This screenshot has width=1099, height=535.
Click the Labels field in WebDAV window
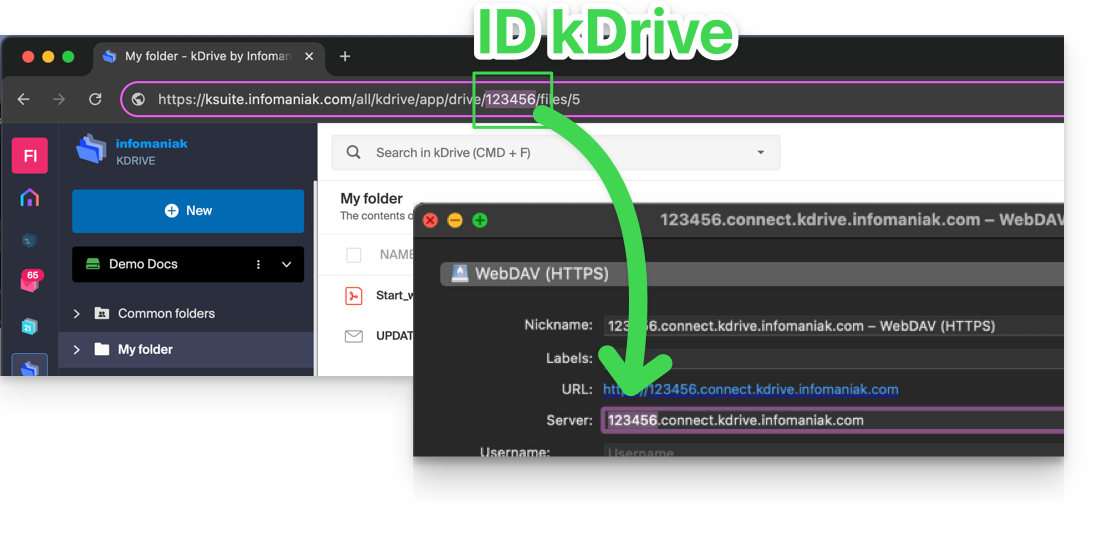click(x=833, y=359)
